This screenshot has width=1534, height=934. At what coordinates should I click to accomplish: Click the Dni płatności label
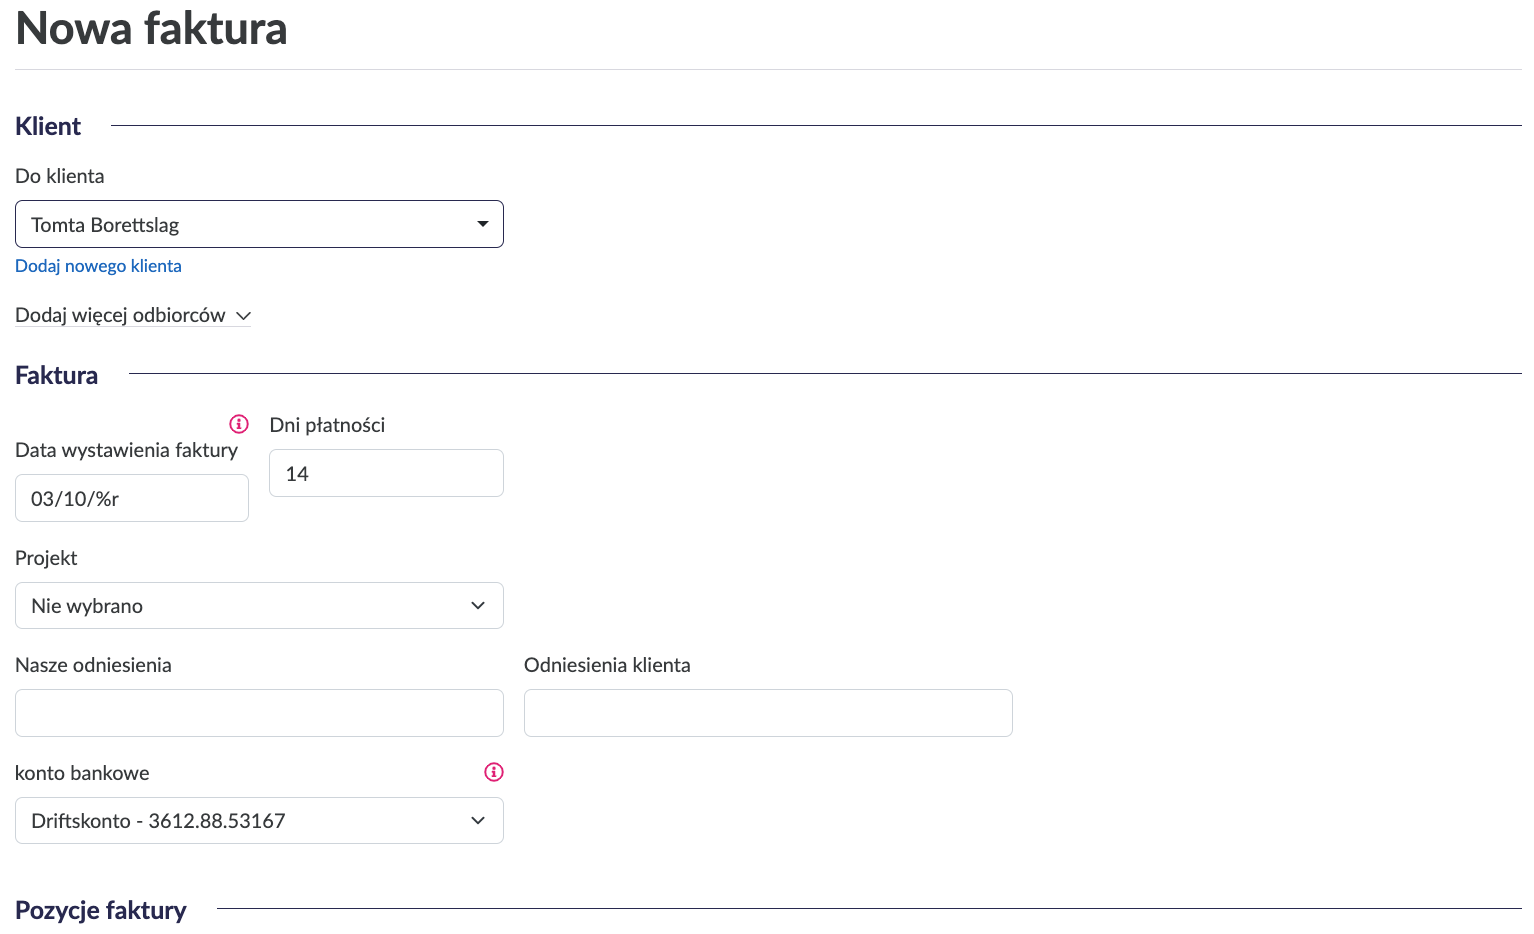click(327, 425)
